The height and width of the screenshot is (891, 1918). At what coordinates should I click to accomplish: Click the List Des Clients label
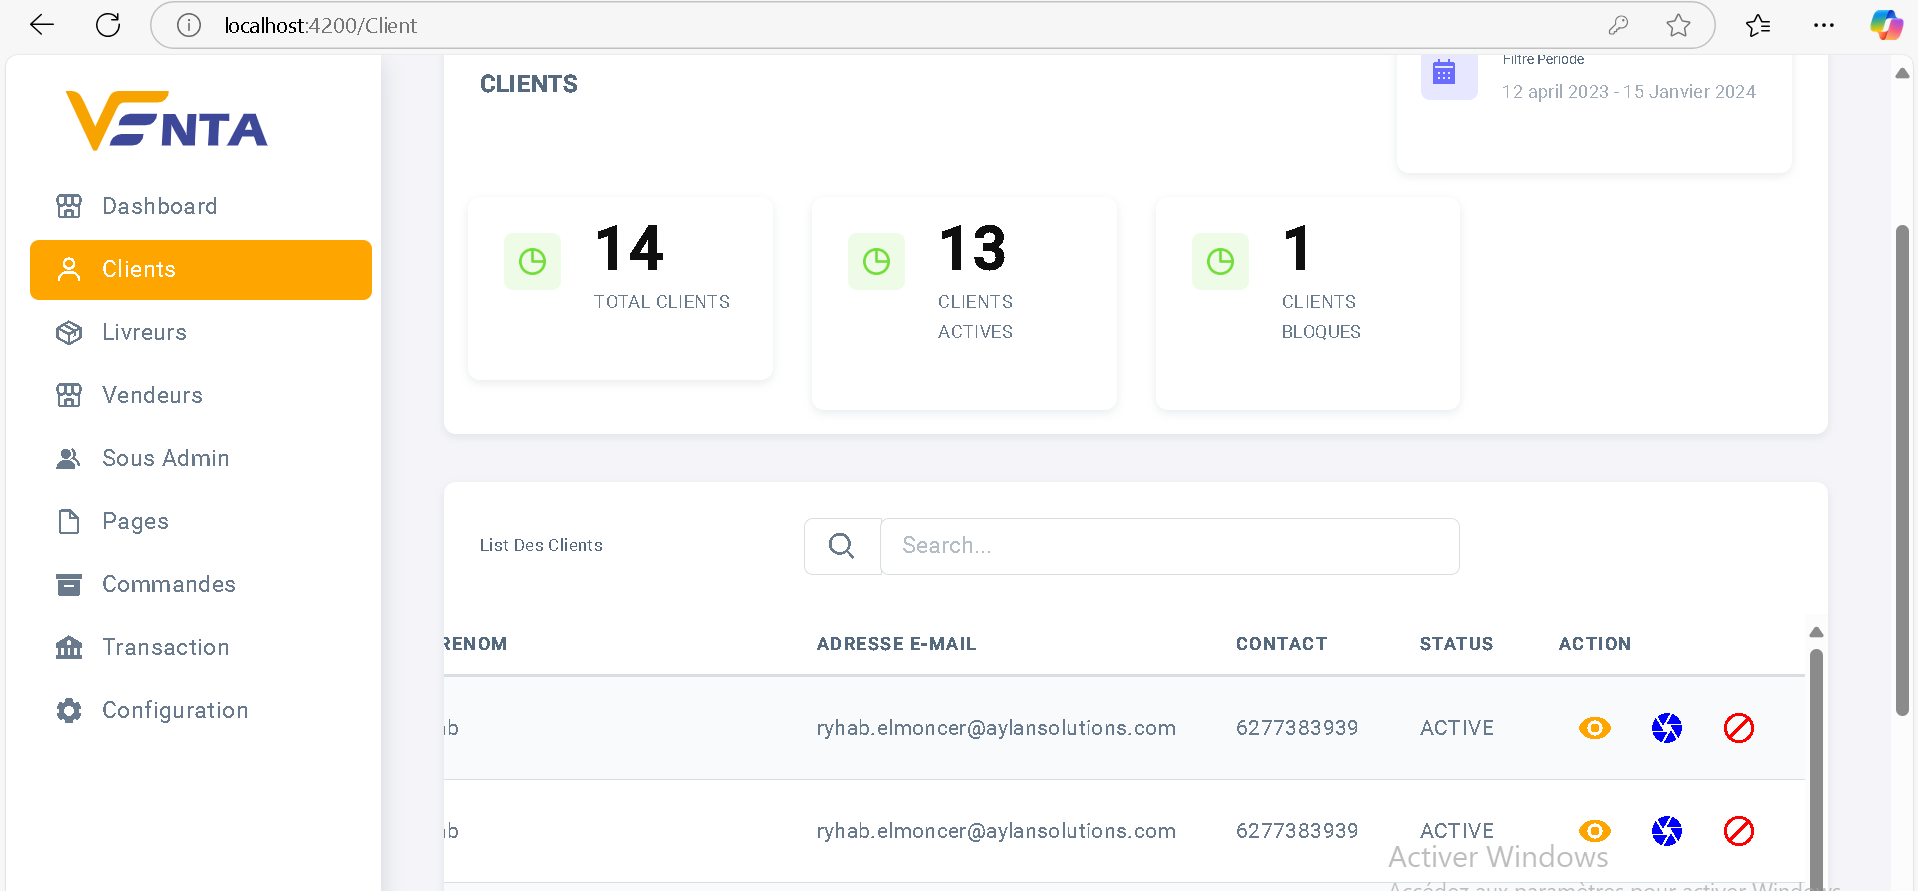click(541, 546)
